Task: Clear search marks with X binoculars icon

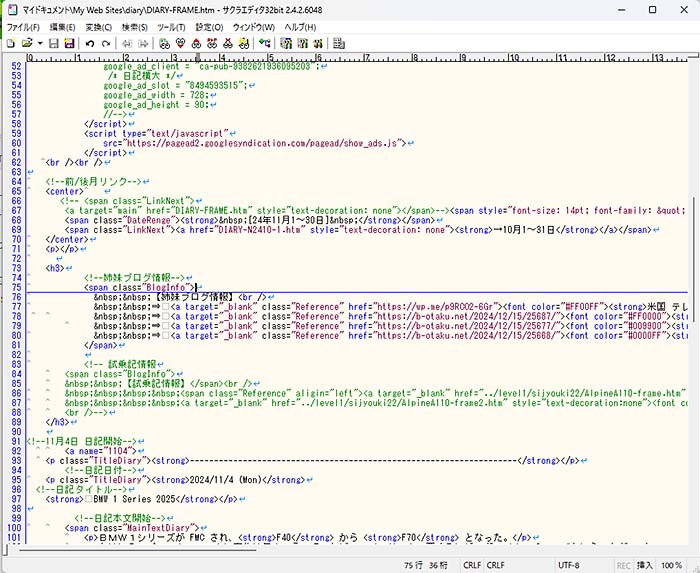Action: click(228, 43)
